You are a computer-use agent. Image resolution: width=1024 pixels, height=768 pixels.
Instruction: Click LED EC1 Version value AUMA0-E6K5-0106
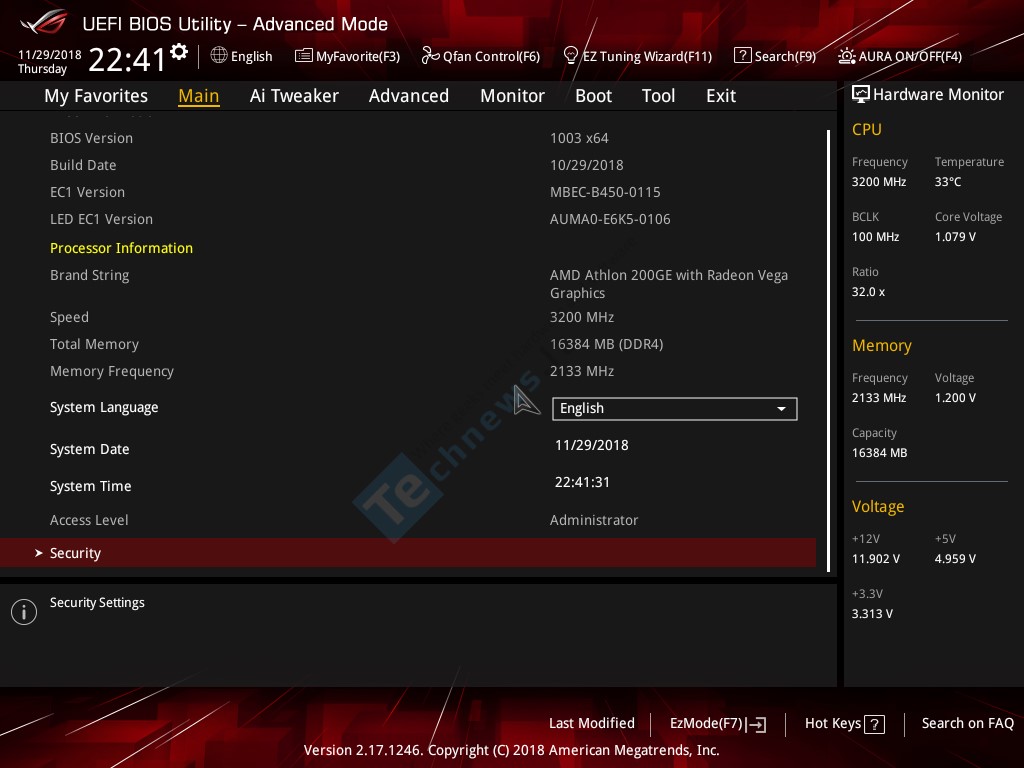point(610,219)
